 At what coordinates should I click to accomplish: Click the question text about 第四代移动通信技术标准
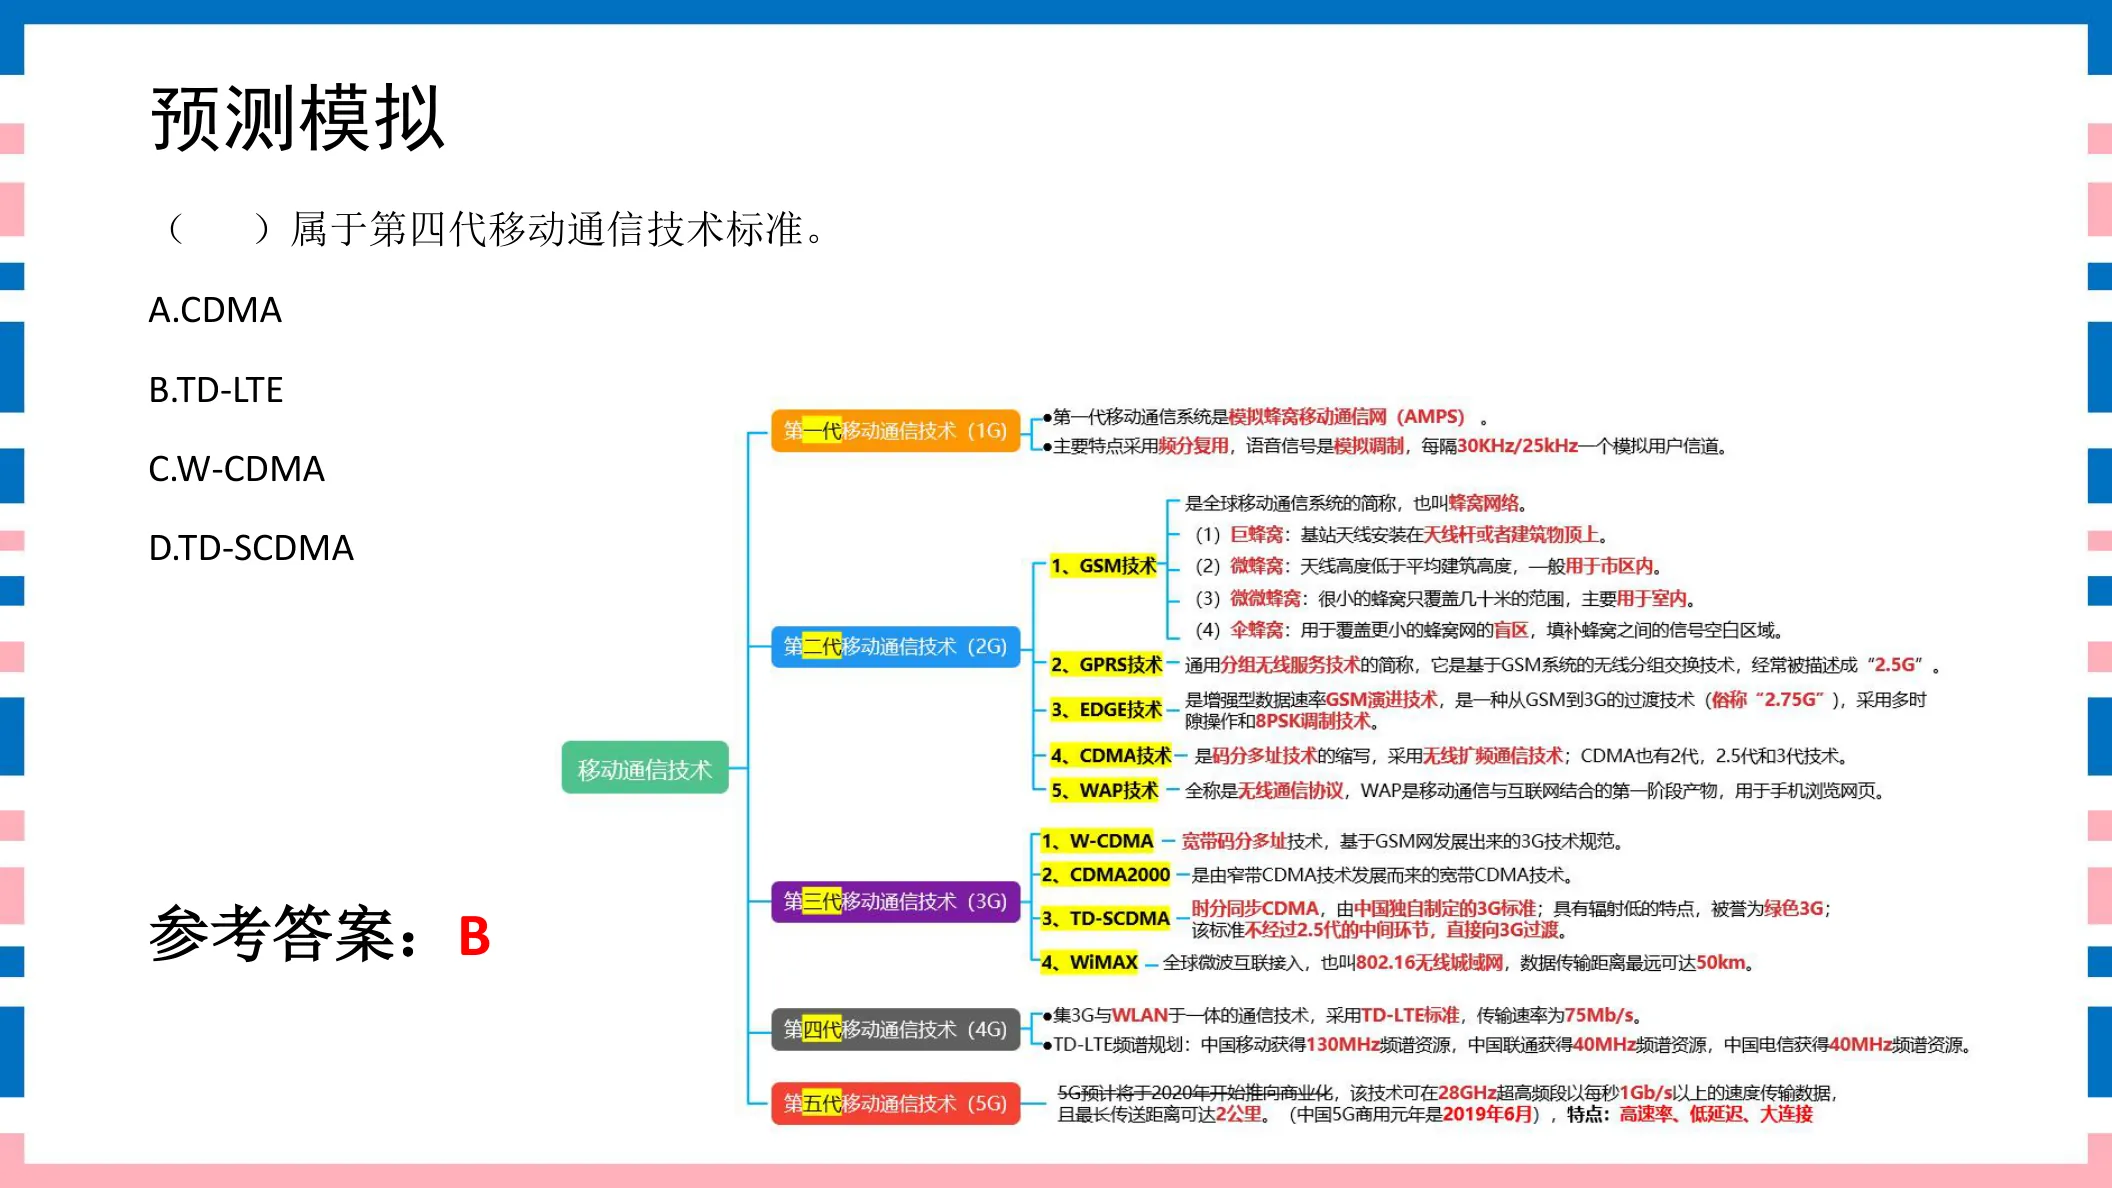(496, 229)
